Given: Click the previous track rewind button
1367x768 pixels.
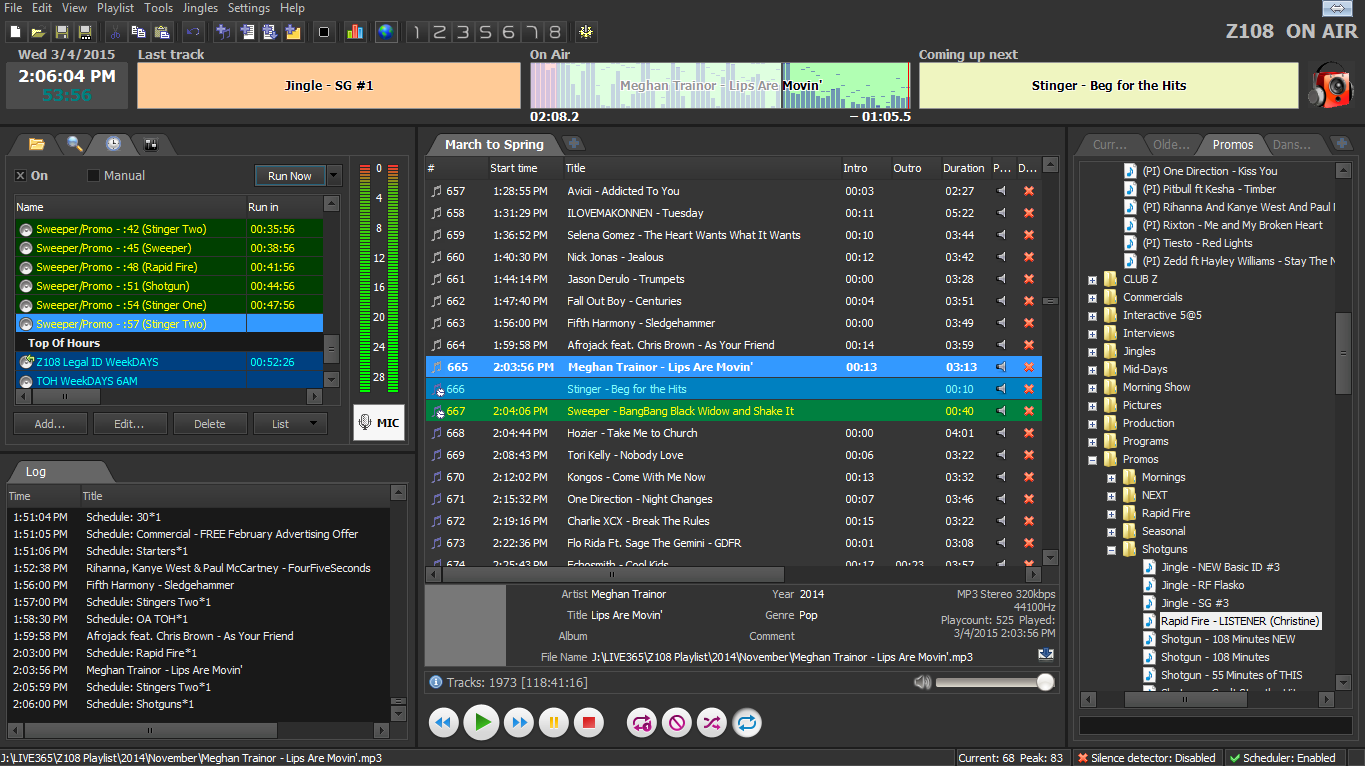Looking at the screenshot, I should [445, 722].
